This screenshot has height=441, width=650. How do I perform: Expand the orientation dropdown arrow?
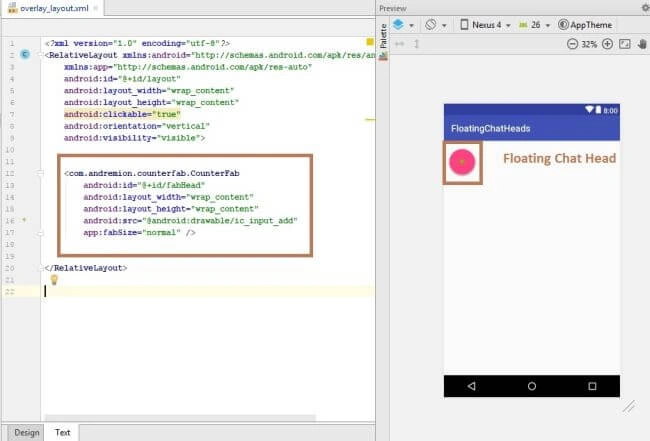pos(444,25)
